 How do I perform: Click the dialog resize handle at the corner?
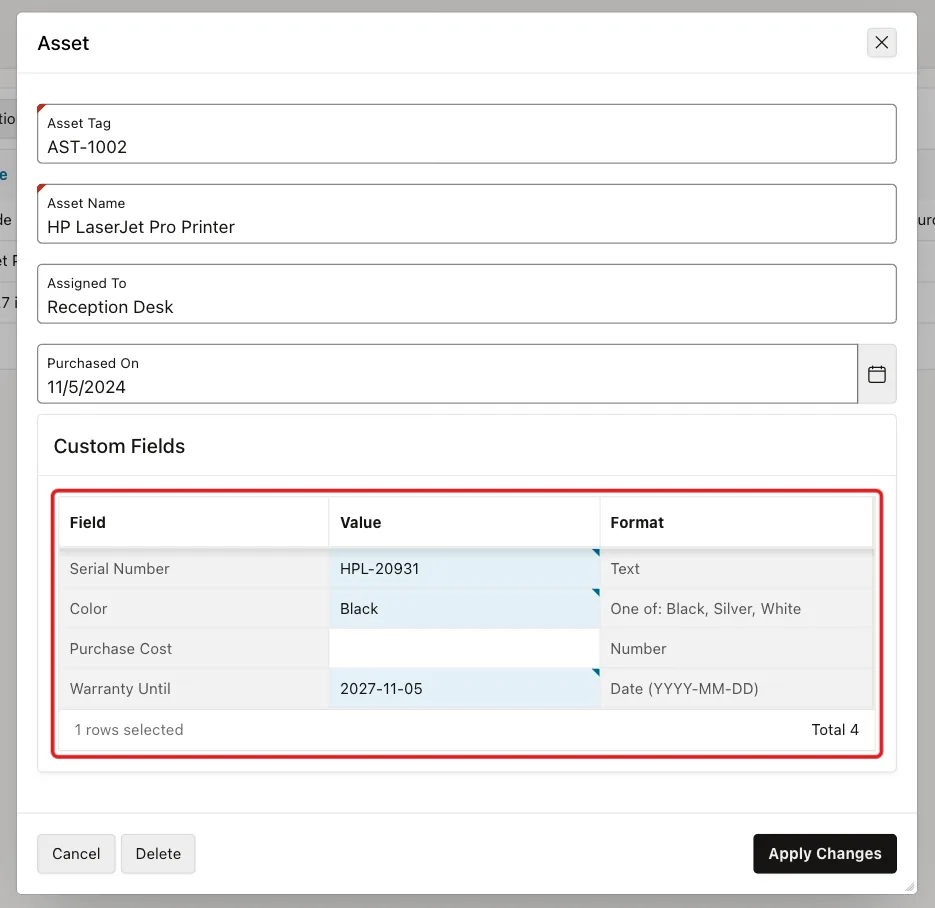pos(909,887)
